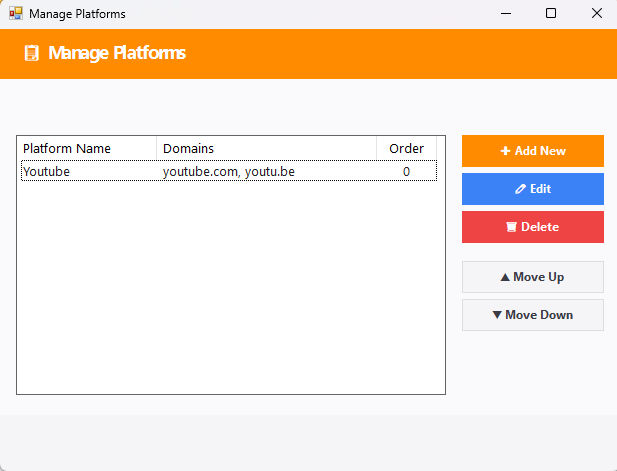Click the plus icon on Add New
Image resolution: width=617 pixels, height=471 pixels.
coord(505,151)
